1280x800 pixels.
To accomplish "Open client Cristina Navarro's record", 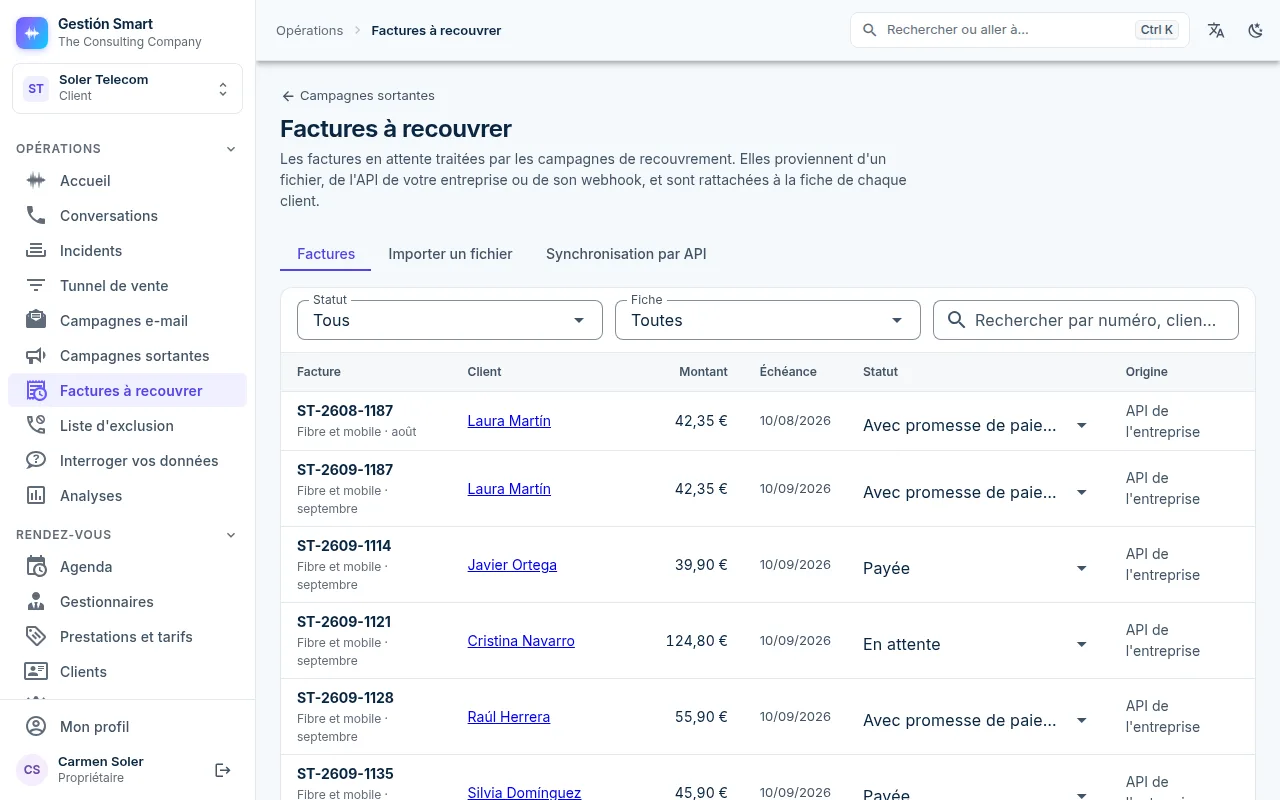I will (x=521, y=641).
